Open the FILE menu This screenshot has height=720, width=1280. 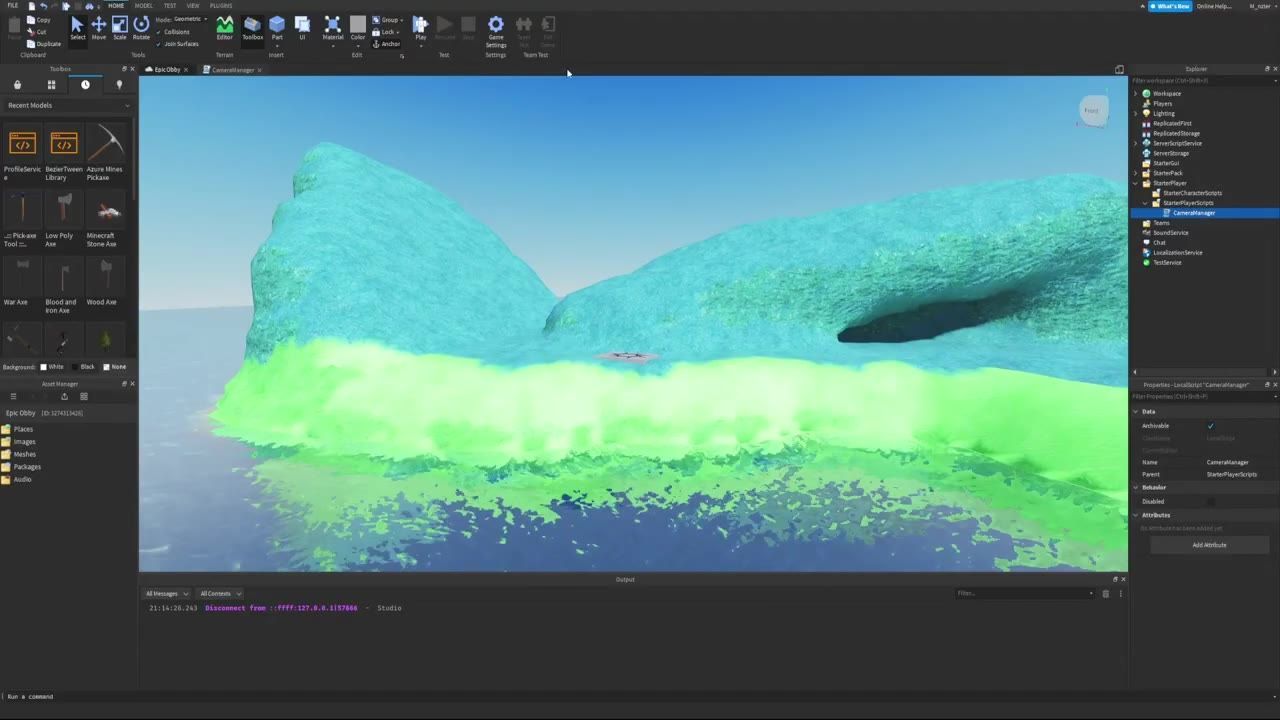[13, 6]
